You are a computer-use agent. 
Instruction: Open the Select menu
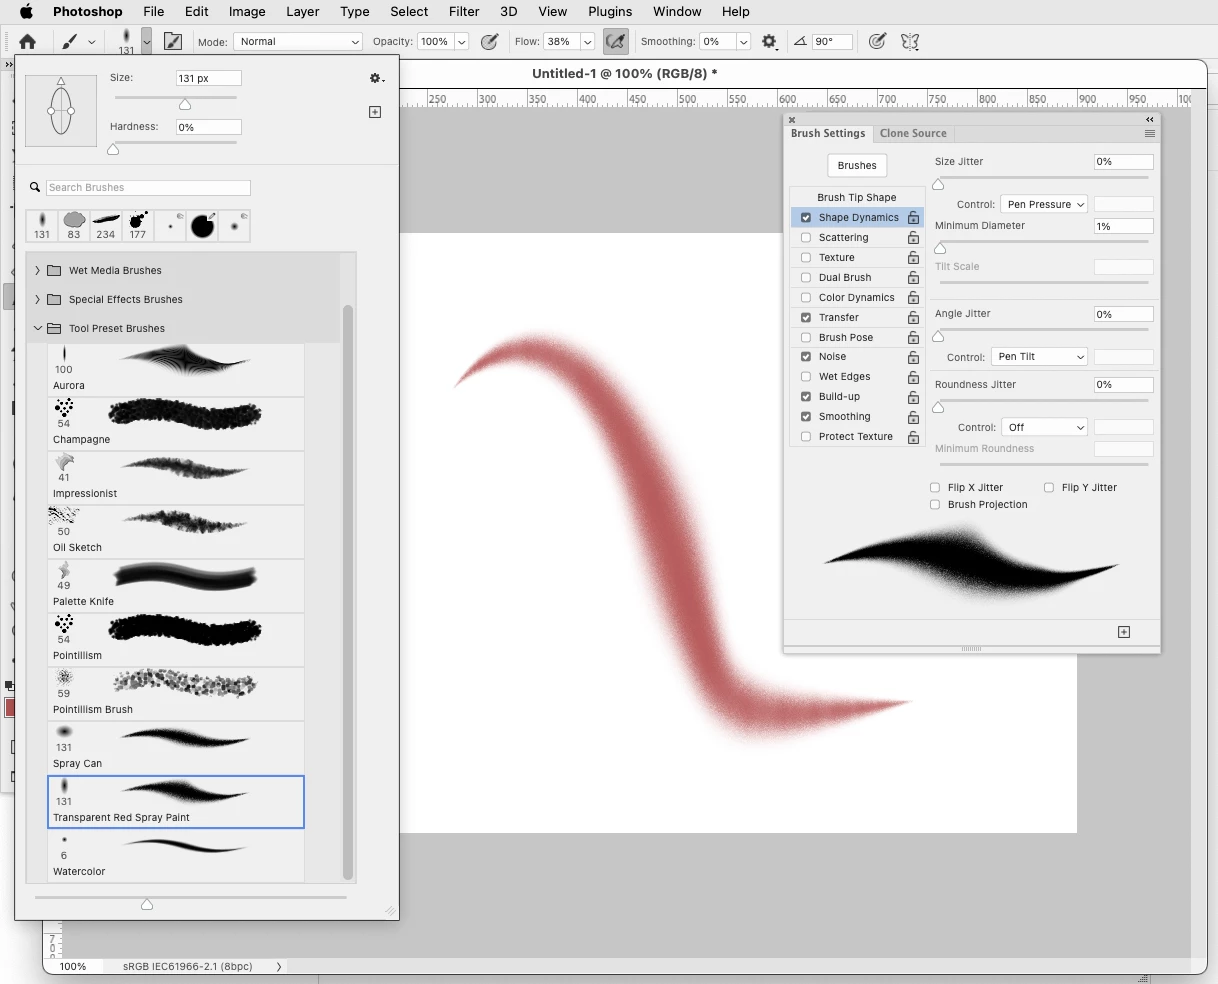(x=409, y=12)
